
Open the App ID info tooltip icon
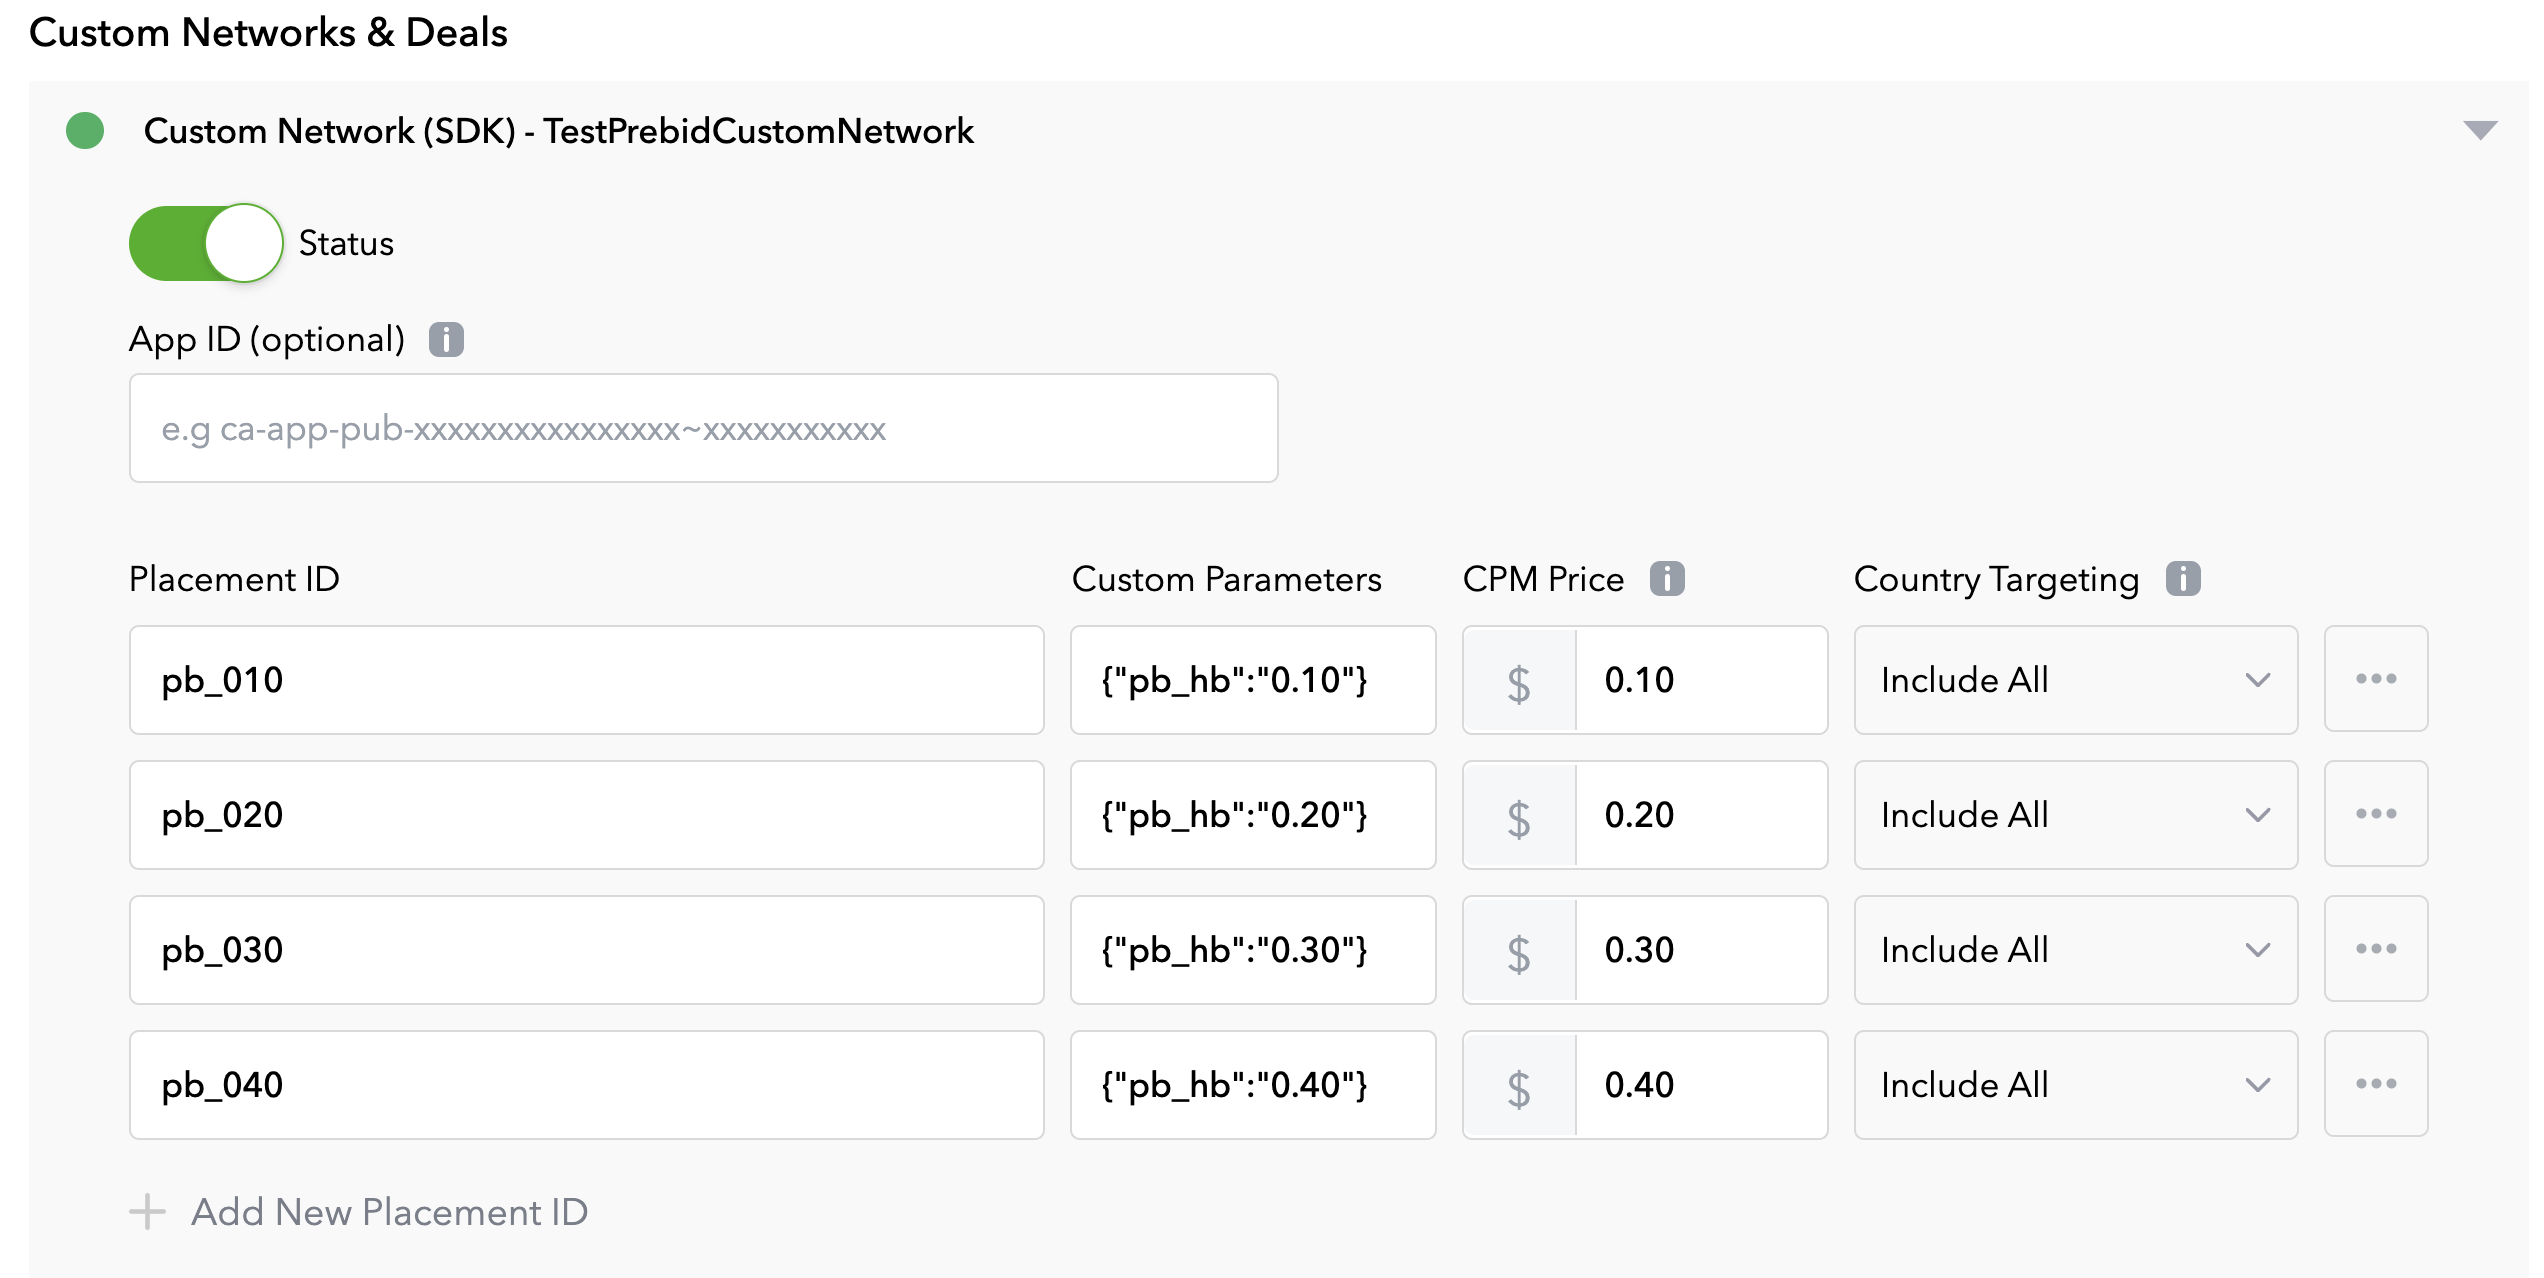click(x=447, y=340)
